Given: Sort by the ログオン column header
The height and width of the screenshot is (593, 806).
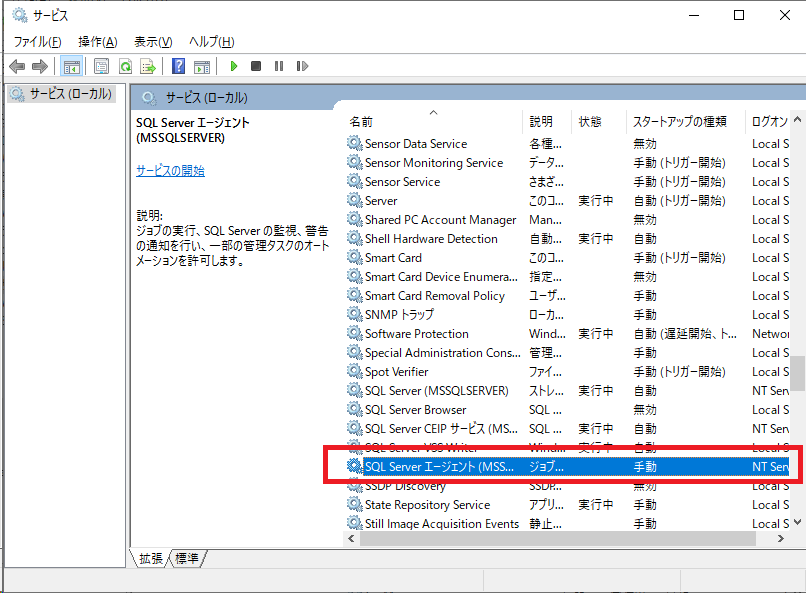Looking at the screenshot, I should pos(767,121).
